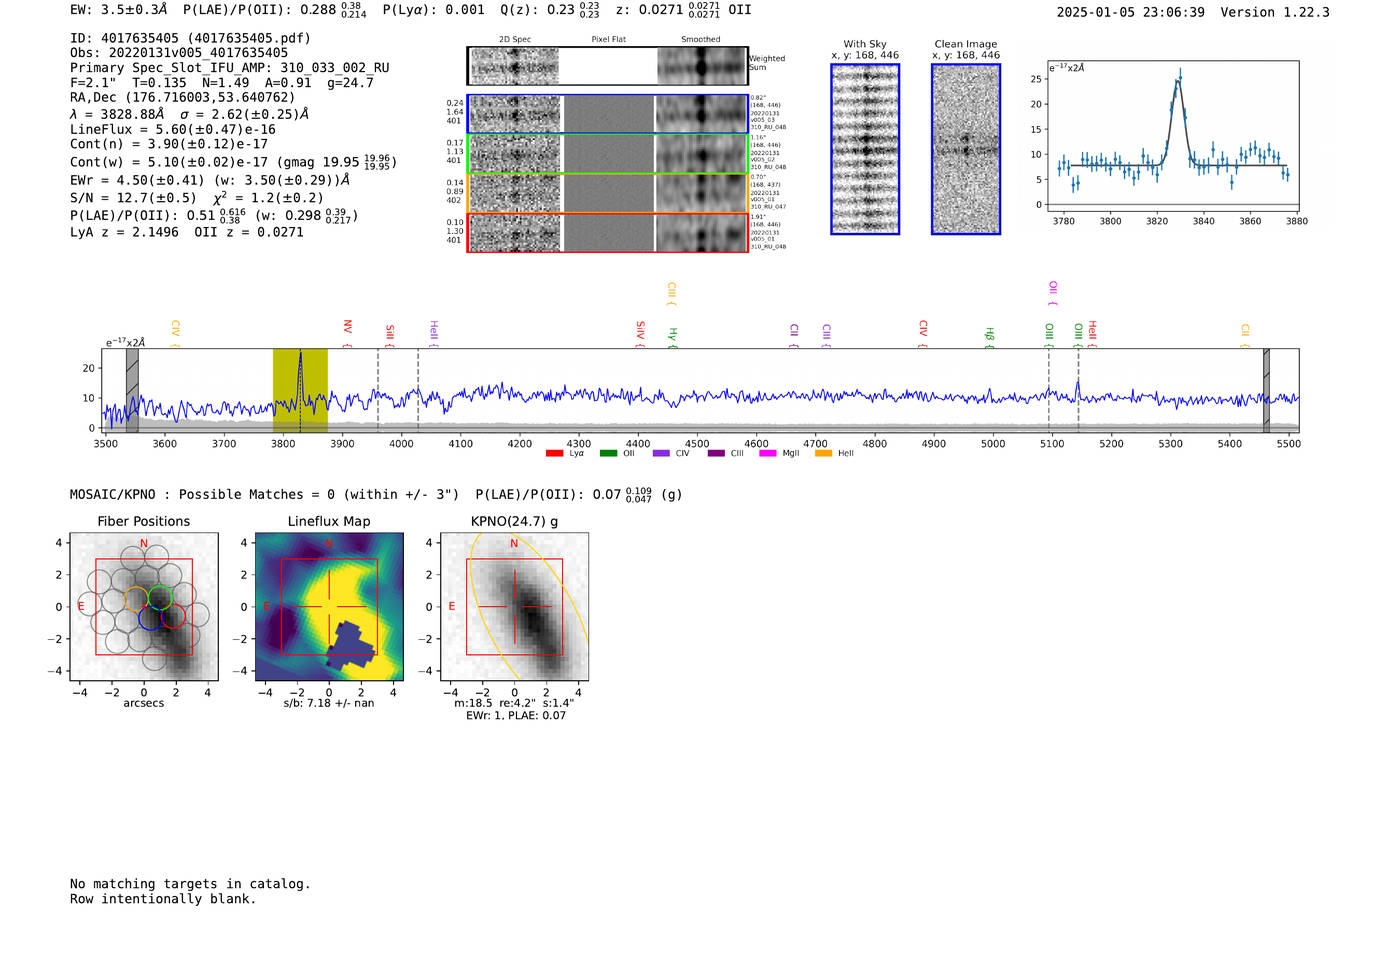This screenshot has width=1400, height=953.
Task: Click the red SiII line marker
Action: 390,336
